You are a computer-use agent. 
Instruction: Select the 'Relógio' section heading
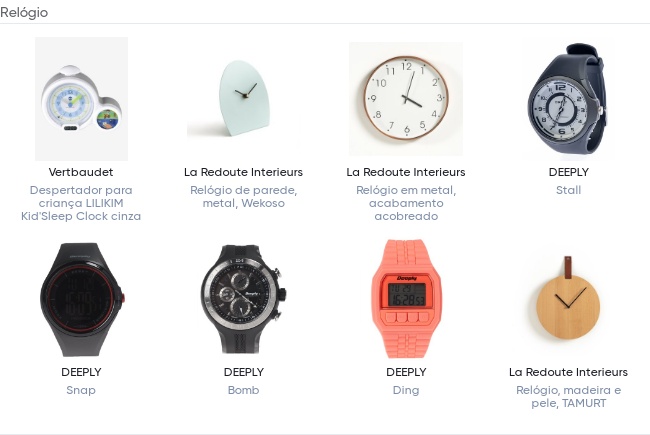(x=24, y=12)
